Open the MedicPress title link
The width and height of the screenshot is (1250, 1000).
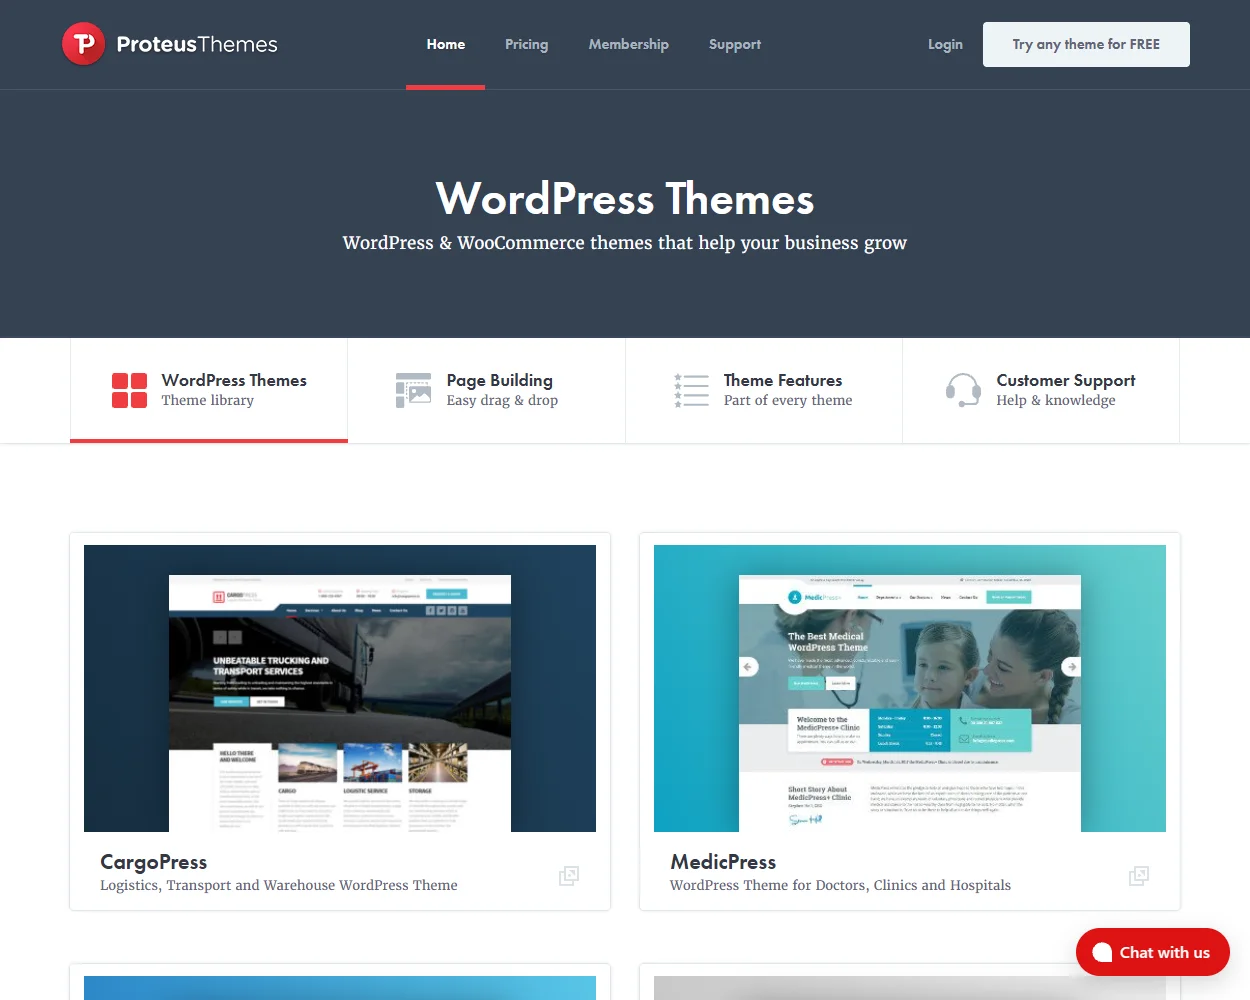point(723,862)
